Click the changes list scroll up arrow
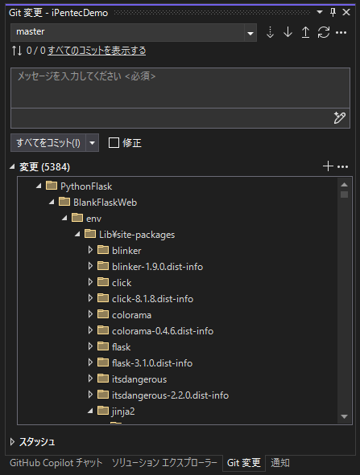The height and width of the screenshot is (475, 360). (344, 184)
